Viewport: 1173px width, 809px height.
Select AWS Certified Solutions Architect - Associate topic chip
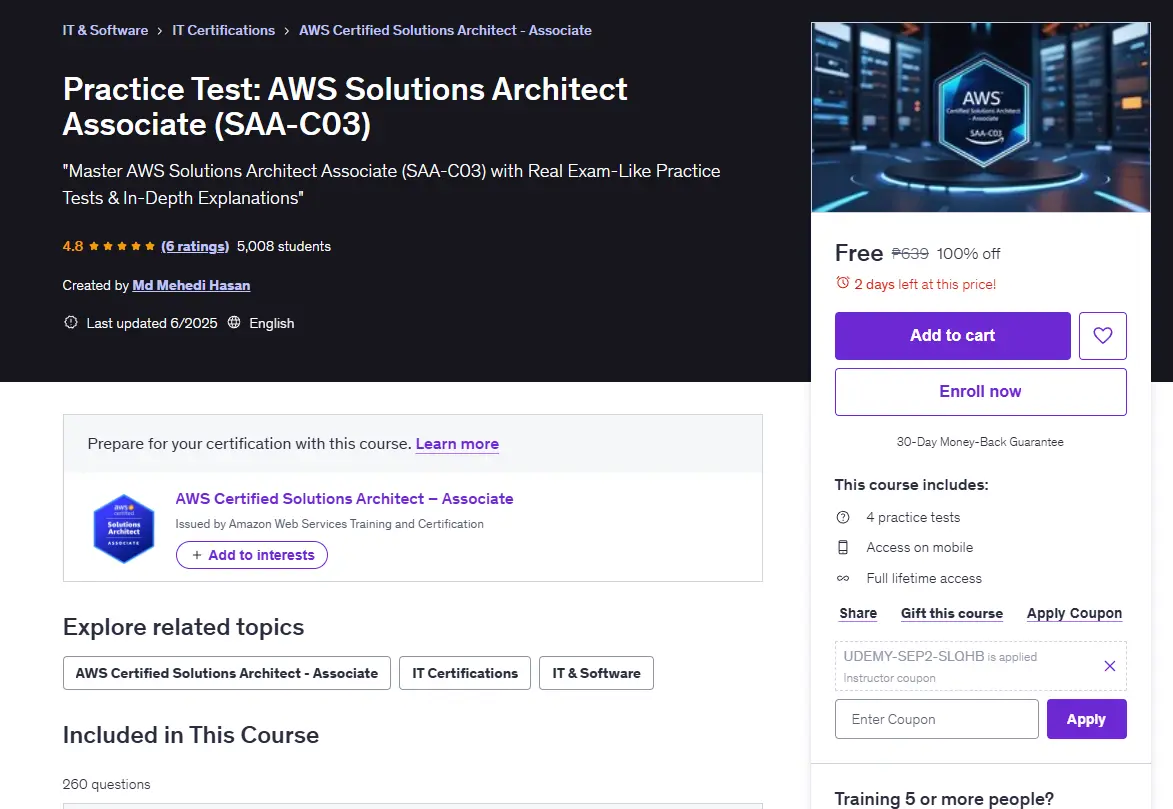[x=227, y=673]
